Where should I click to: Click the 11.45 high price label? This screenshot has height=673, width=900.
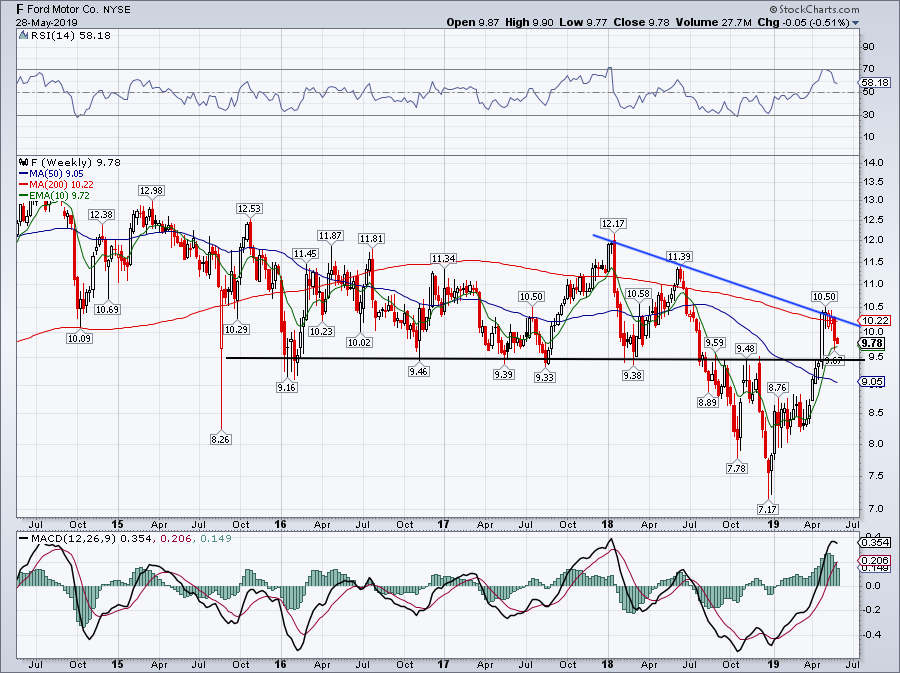coord(305,254)
